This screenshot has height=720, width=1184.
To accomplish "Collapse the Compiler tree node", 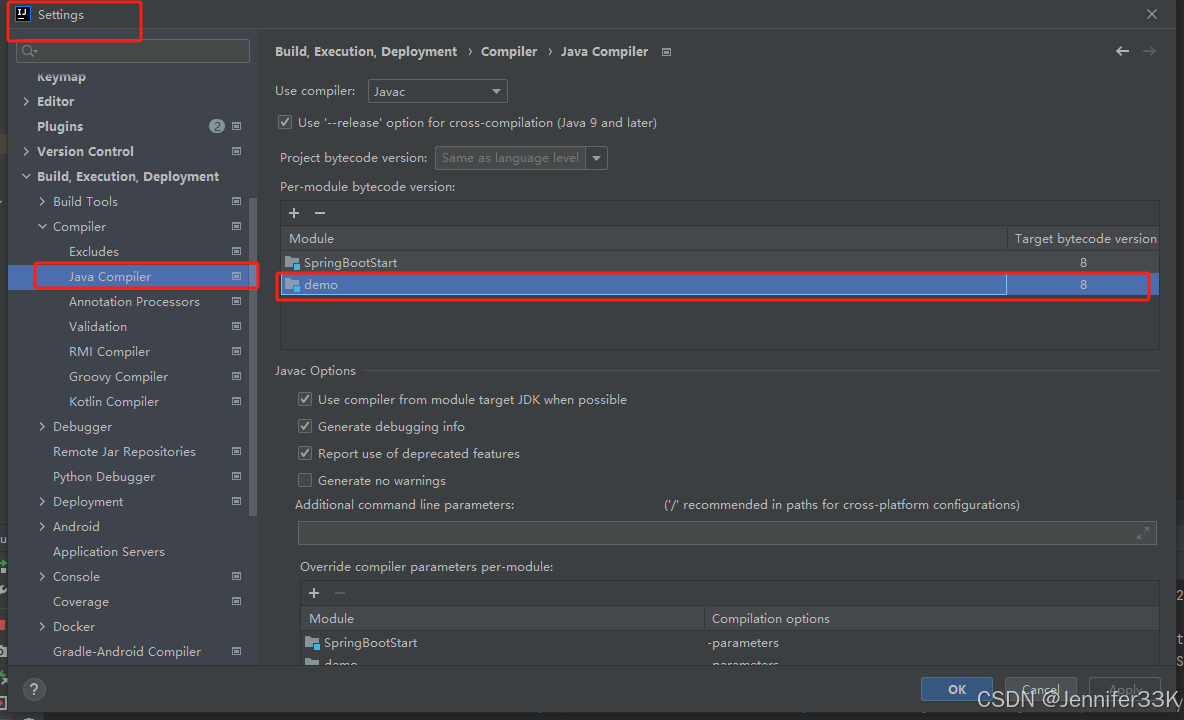I will click(40, 226).
